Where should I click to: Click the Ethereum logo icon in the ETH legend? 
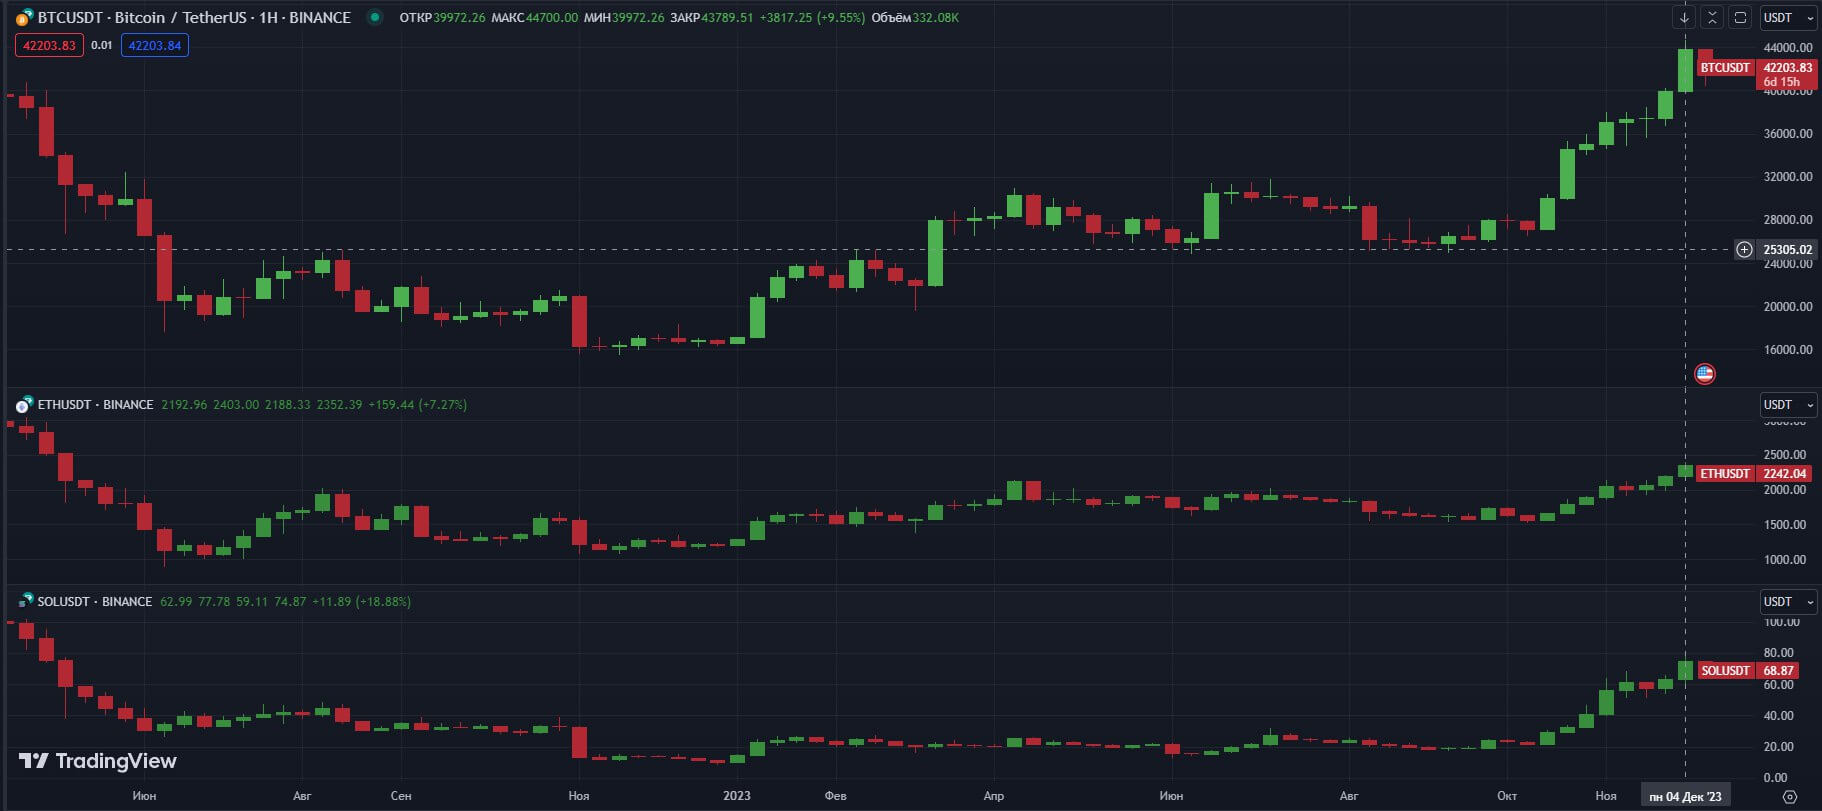[22, 405]
